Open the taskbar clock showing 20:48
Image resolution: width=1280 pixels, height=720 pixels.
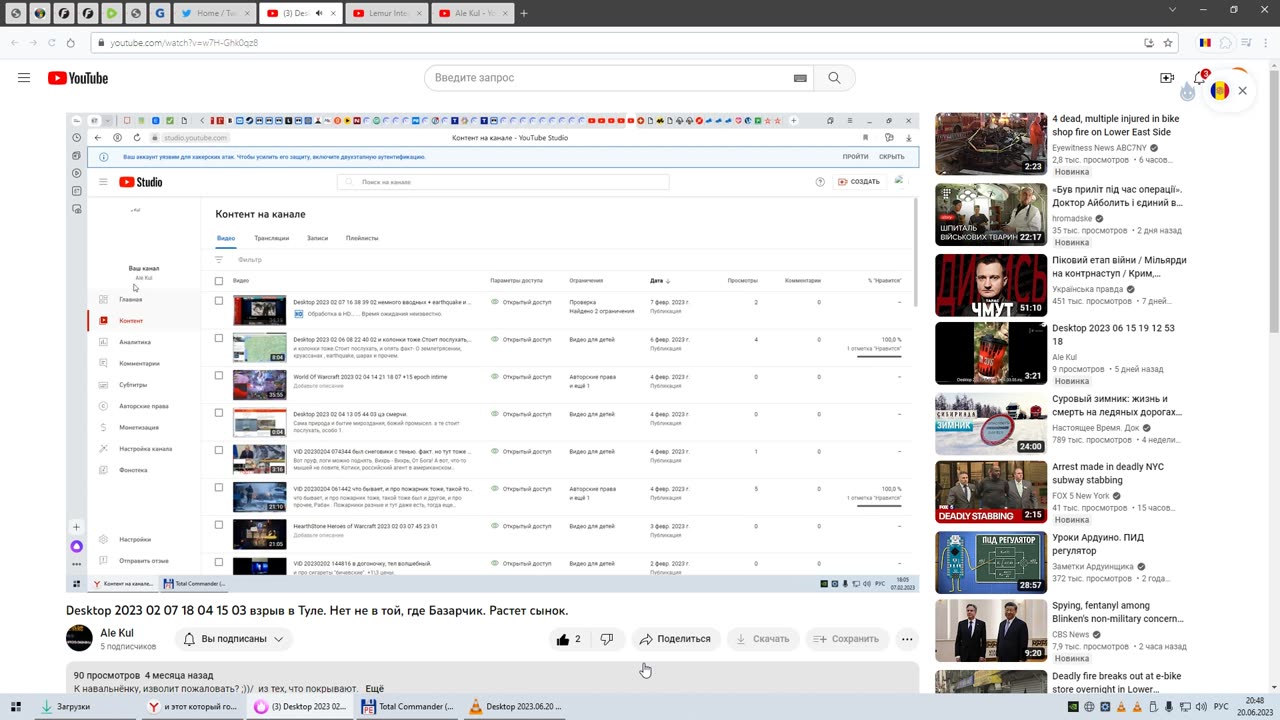(x=1254, y=707)
